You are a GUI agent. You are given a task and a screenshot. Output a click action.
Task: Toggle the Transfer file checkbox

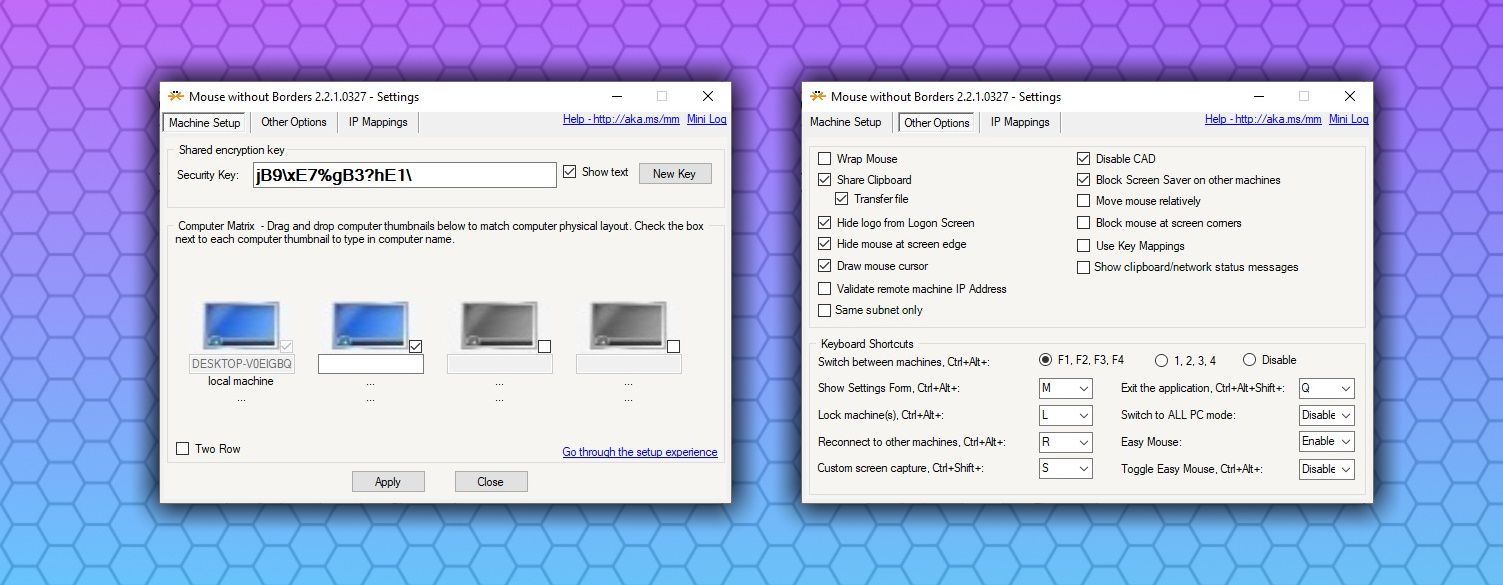(x=842, y=199)
